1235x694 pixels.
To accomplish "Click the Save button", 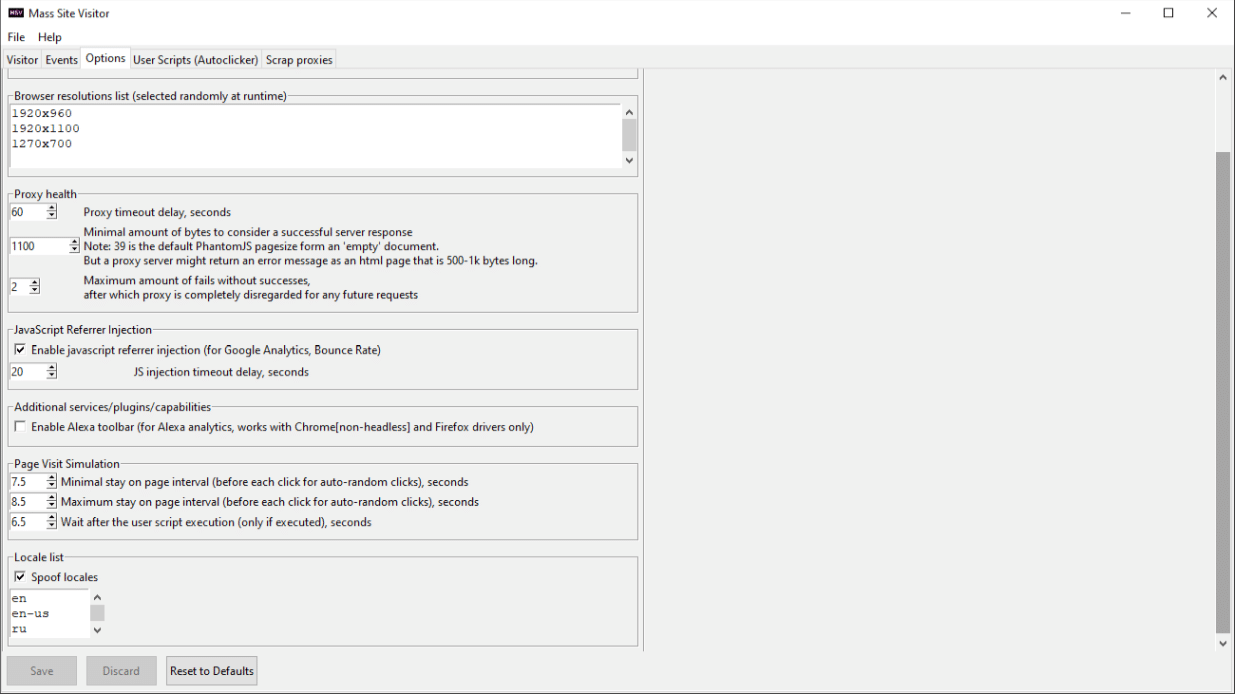I will click(42, 671).
